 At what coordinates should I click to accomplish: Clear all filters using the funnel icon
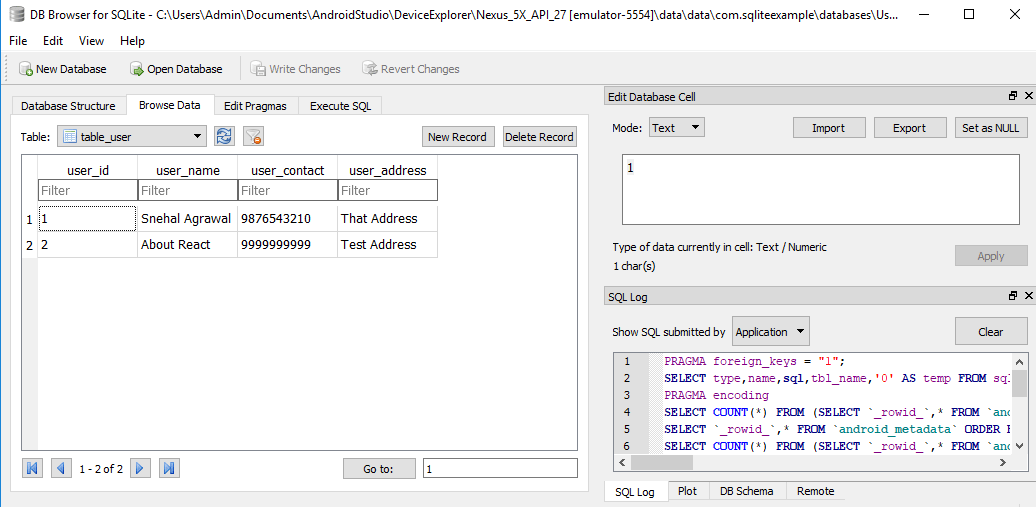coord(254,137)
